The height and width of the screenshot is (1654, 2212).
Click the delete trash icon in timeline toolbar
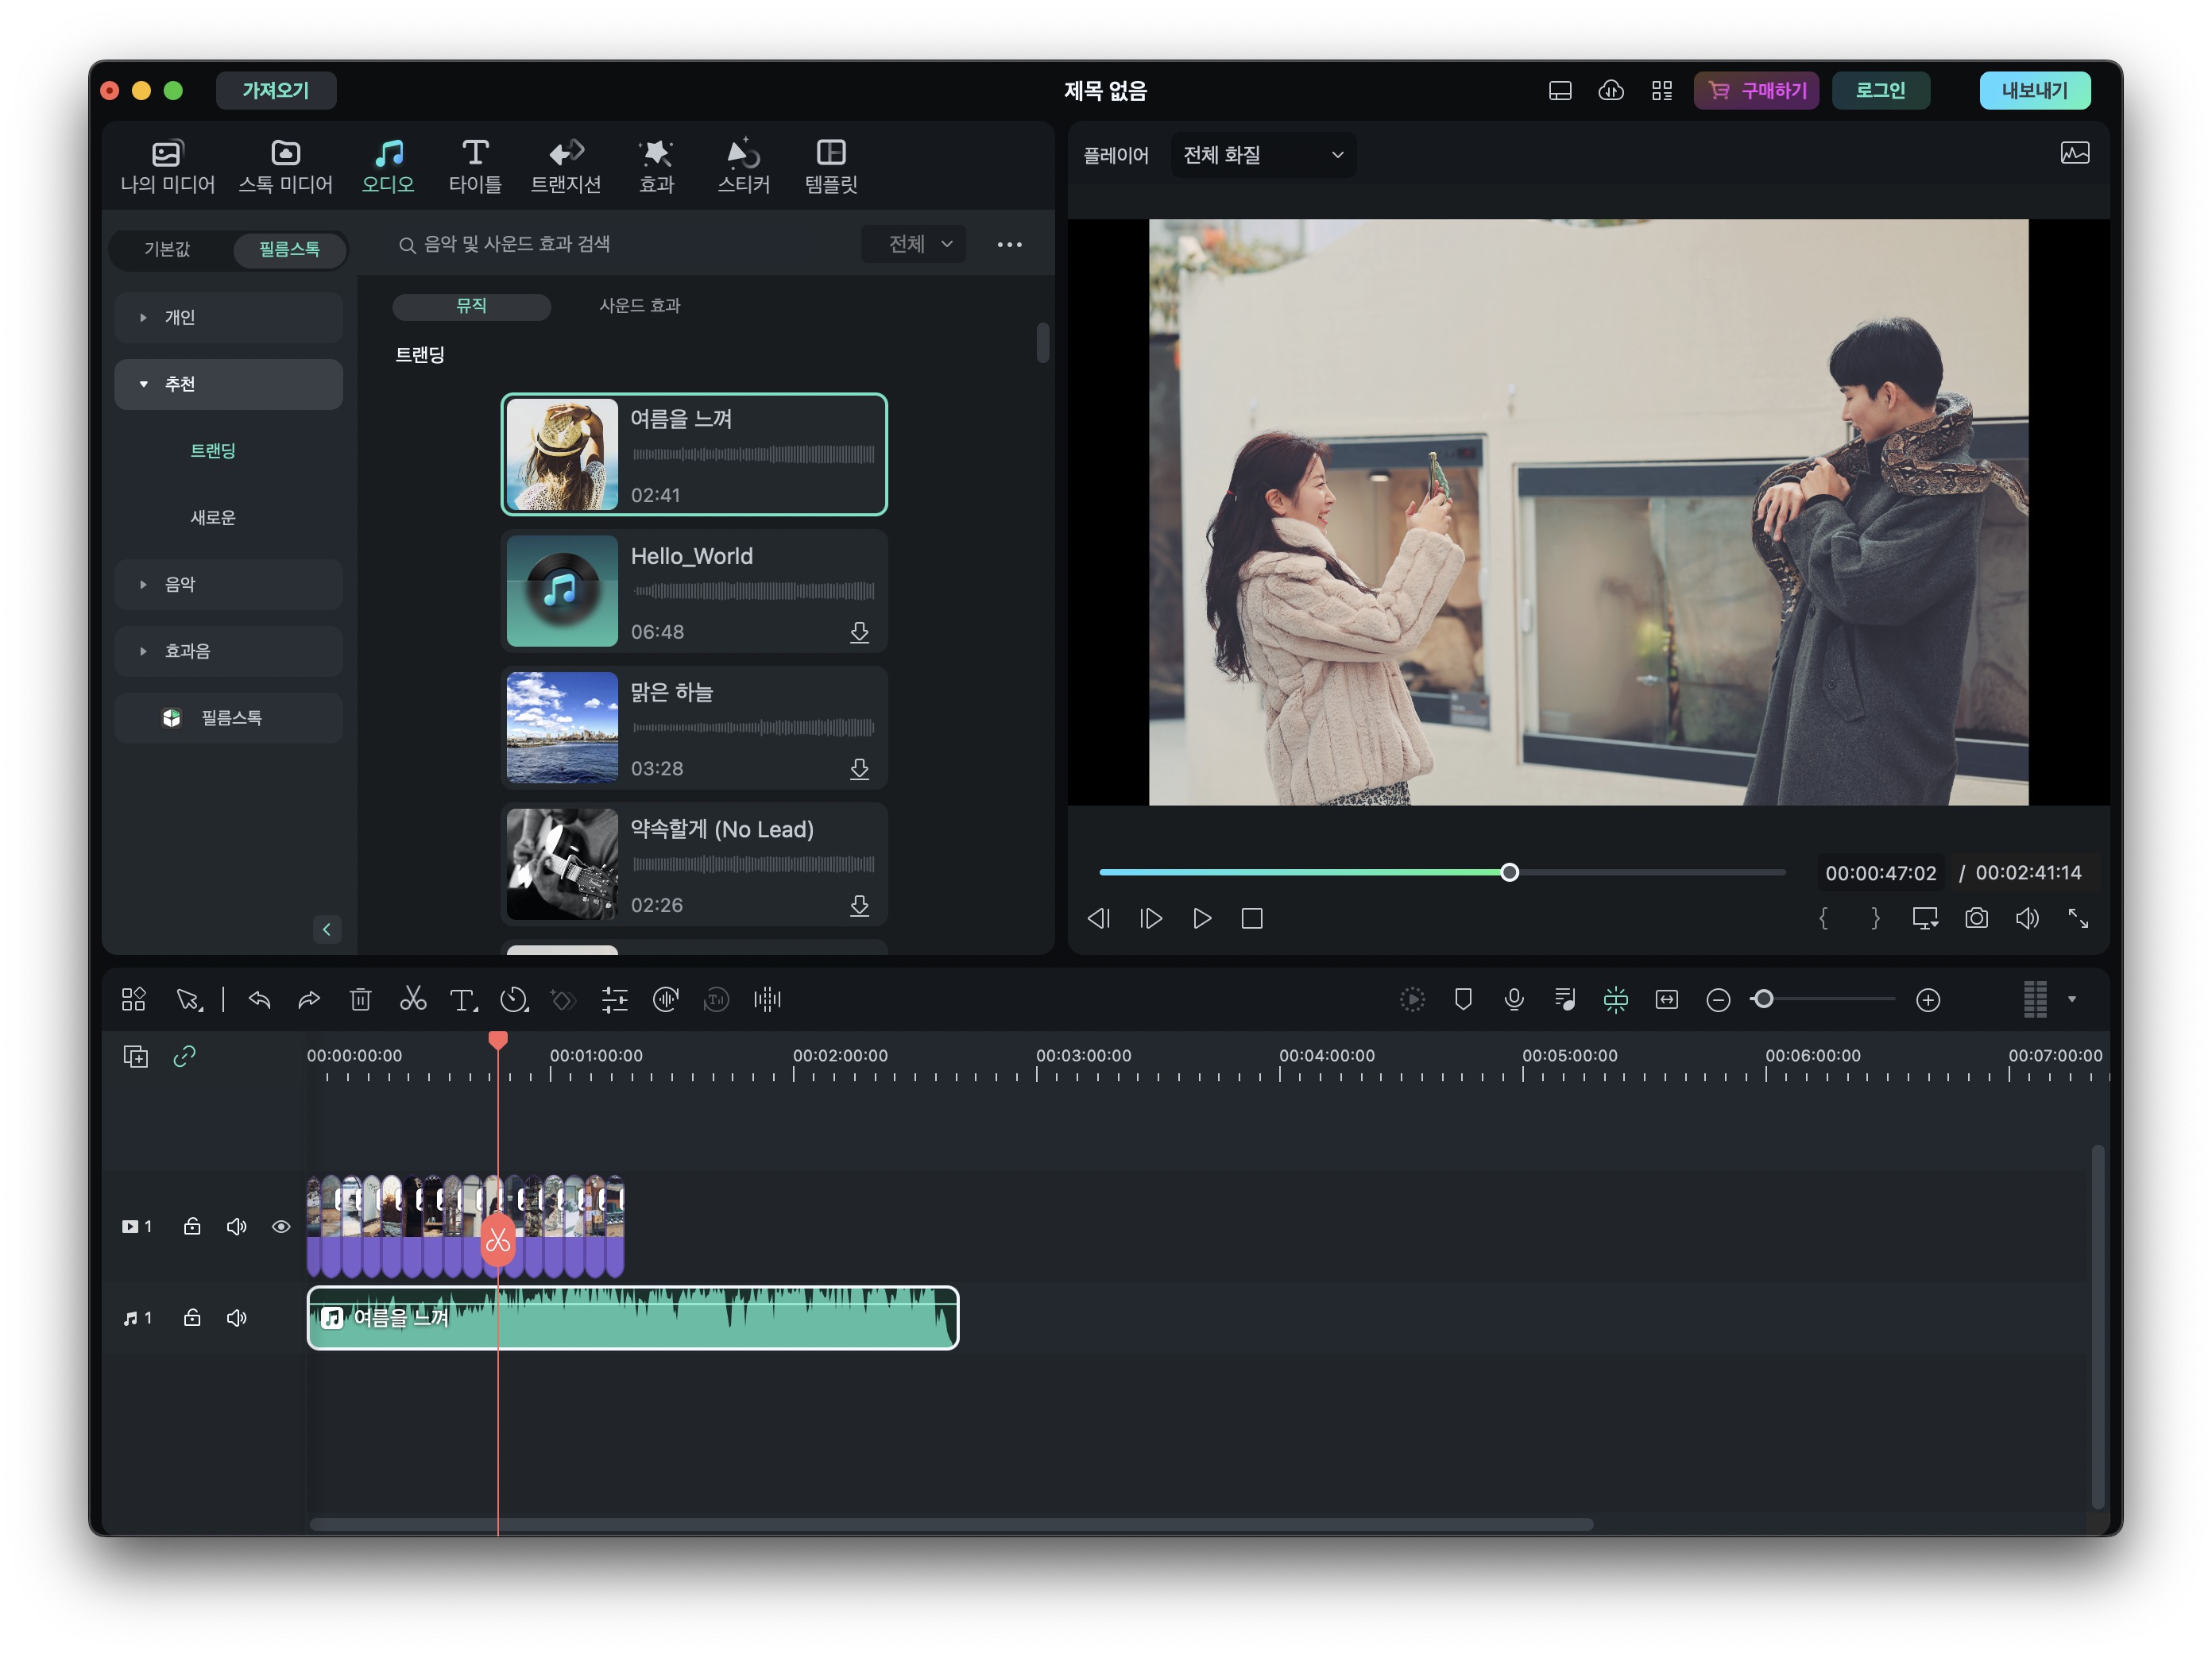tap(360, 999)
